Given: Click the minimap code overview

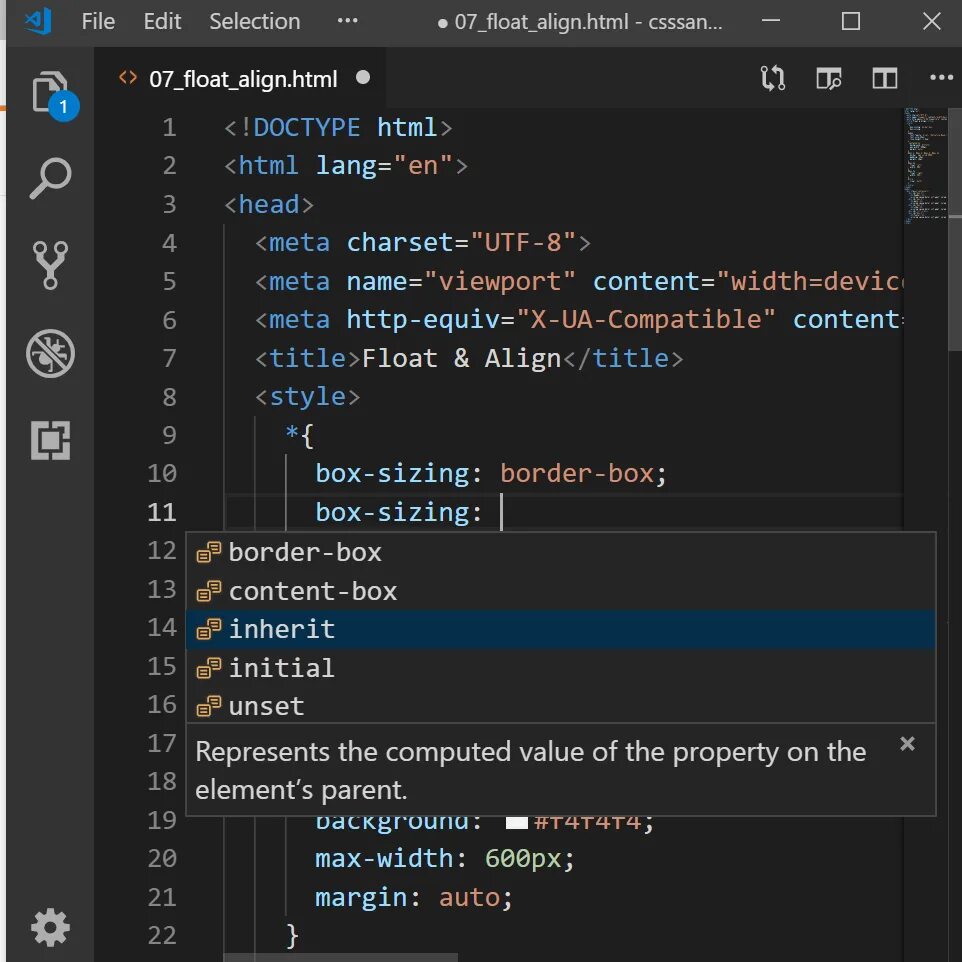Looking at the screenshot, I should (x=925, y=166).
